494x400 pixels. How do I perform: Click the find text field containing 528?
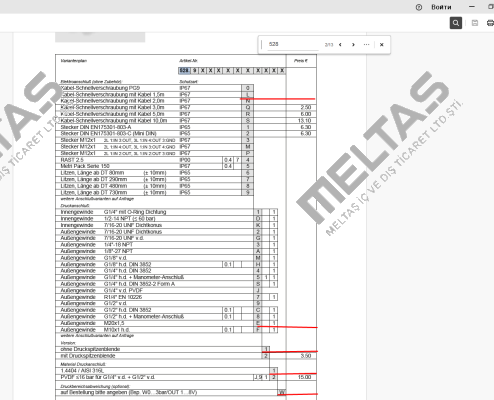293,44
